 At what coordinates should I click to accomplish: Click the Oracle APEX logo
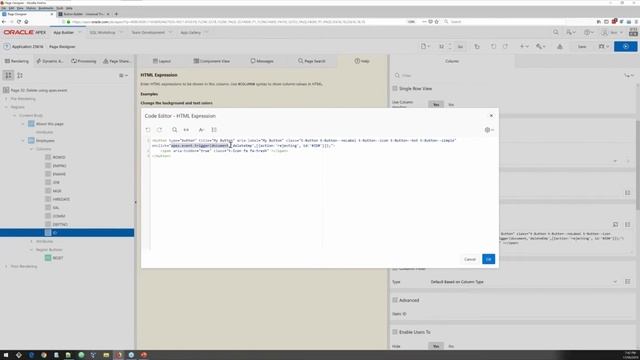(25, 32)
